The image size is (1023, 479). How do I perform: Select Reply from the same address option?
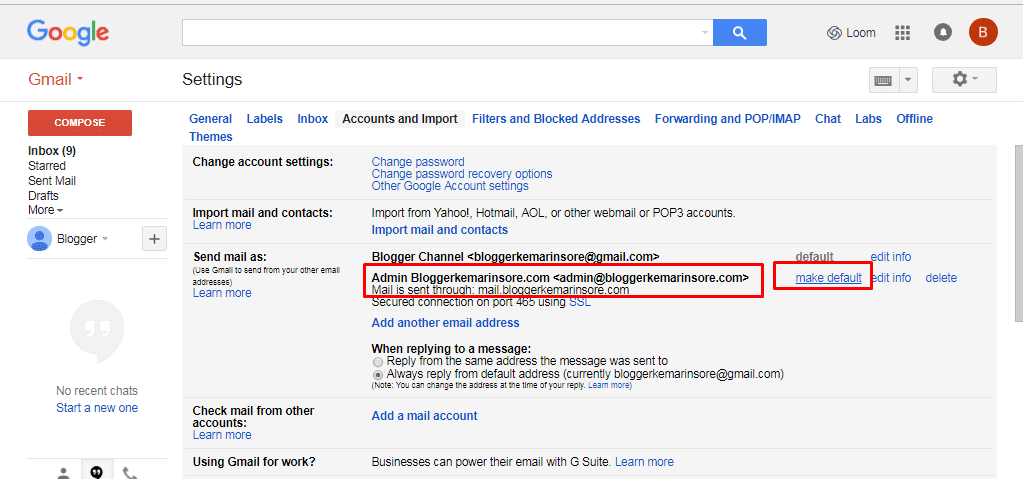[378, 361]
